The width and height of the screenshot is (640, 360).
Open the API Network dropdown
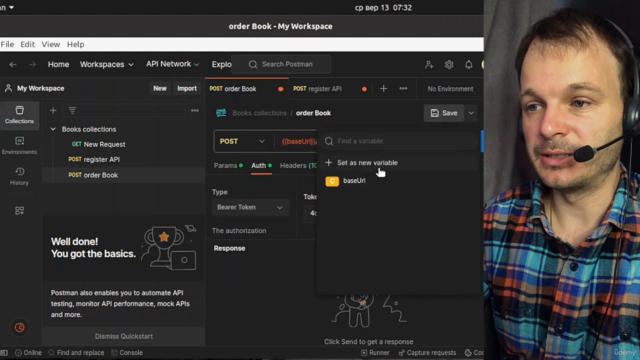point(173,64)
